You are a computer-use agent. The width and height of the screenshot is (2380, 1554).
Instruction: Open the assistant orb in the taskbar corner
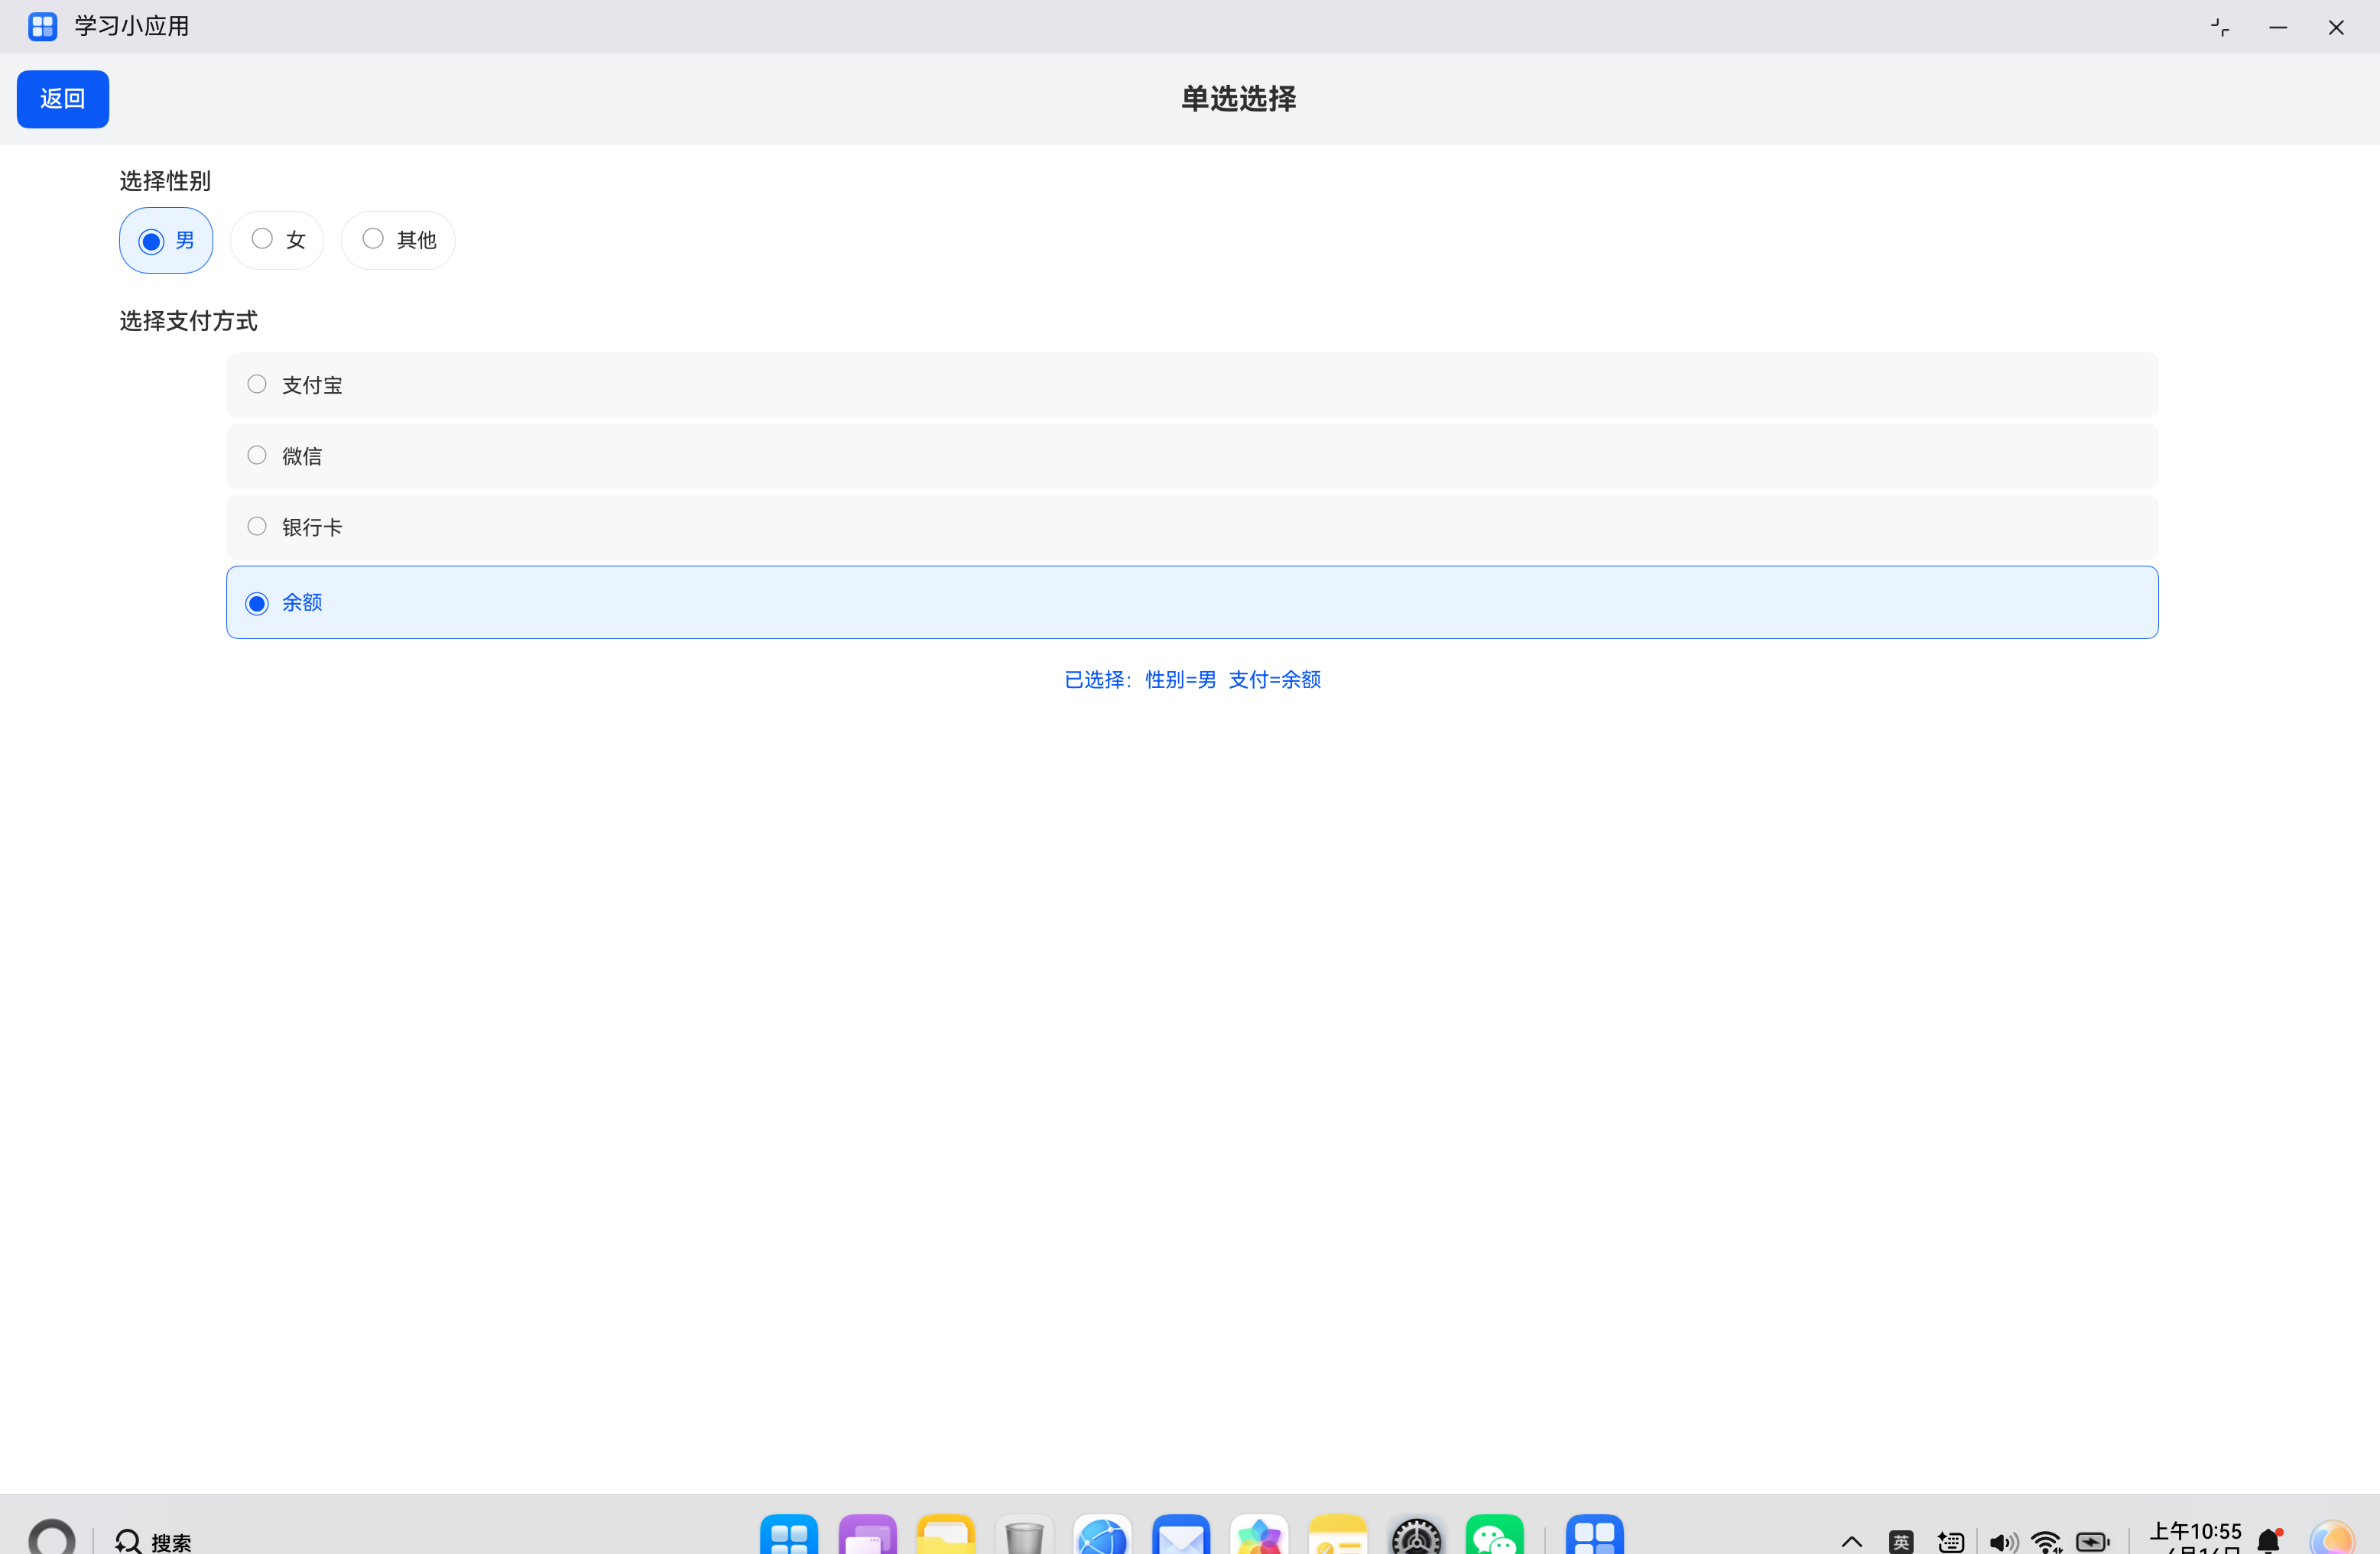pyautogui.click(x=2333, y=1538)
